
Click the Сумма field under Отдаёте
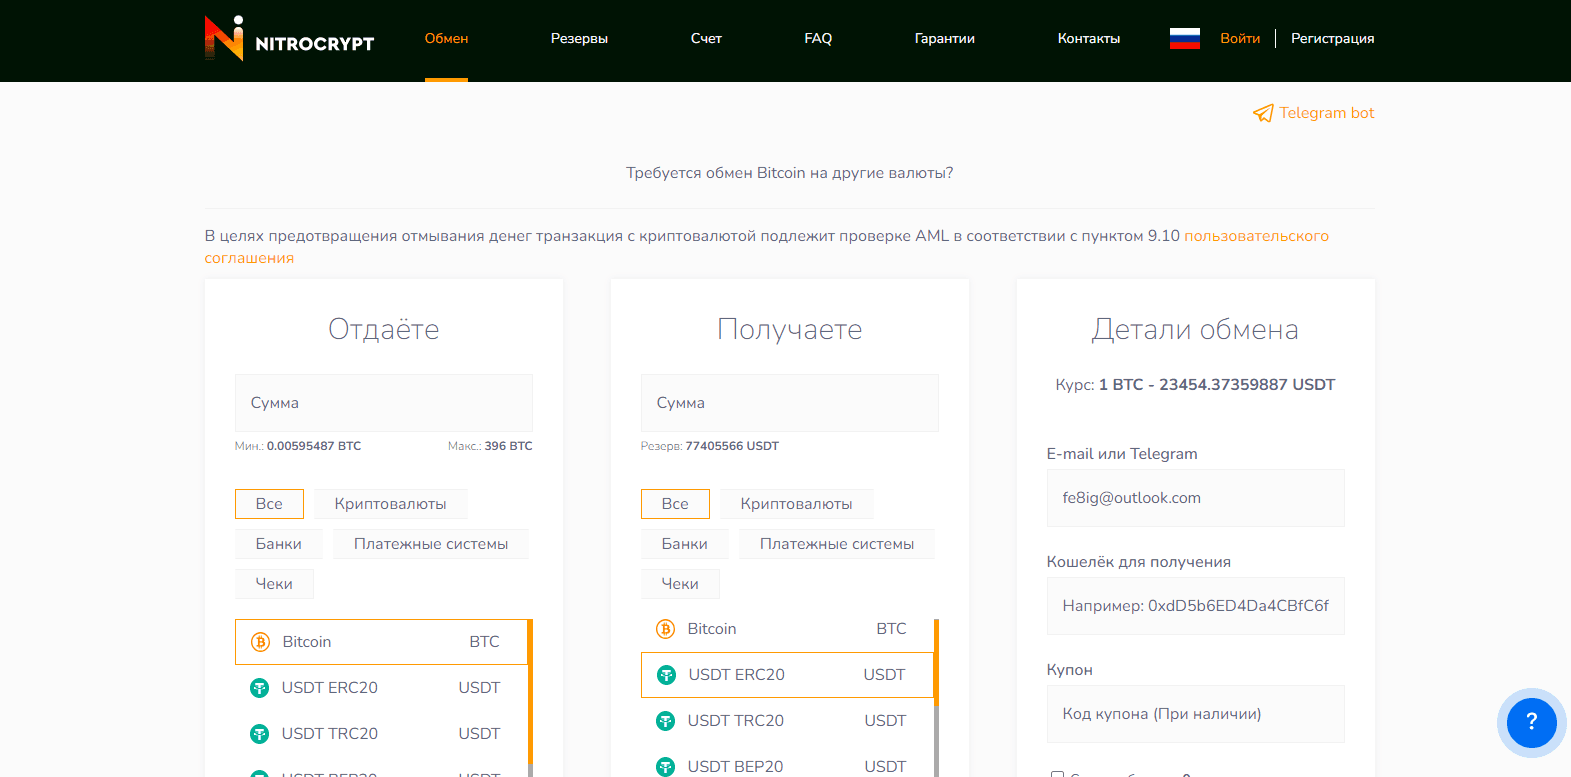[x=383, y=403]
